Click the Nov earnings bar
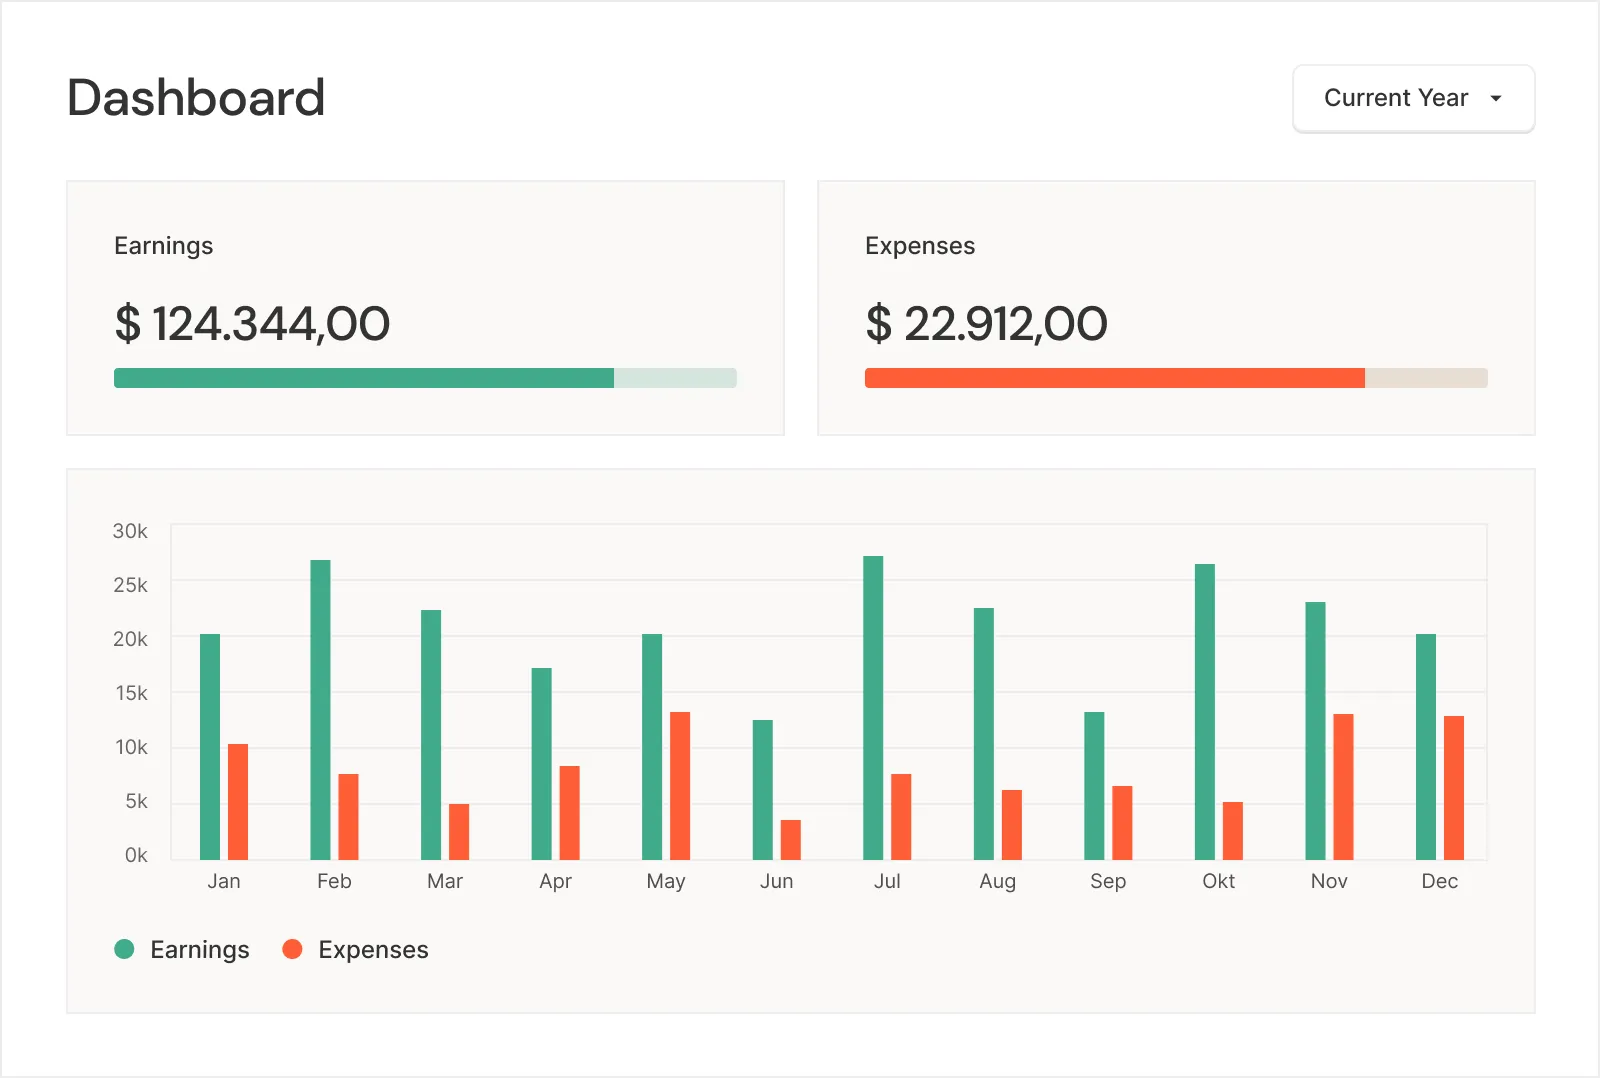This screenshot has height=1078, width=1600. (x=1316, y=731)
